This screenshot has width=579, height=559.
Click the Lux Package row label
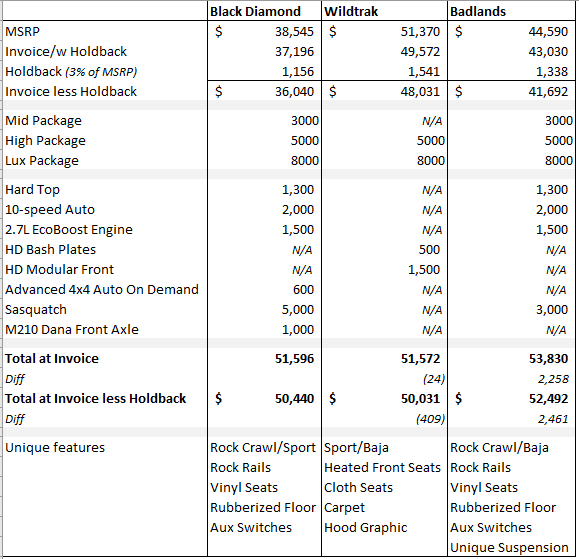pyautogui.click(x=42, y=161)
